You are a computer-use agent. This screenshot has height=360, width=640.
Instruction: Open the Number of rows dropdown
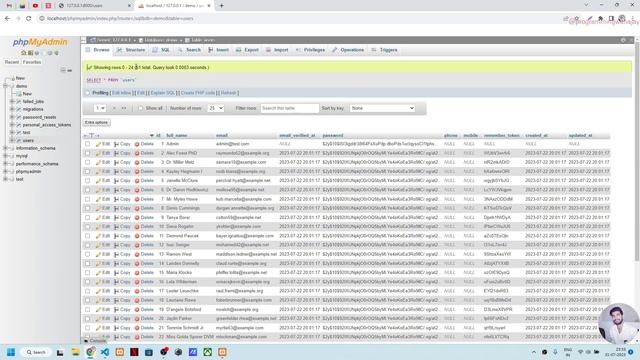tap(216, 108)
